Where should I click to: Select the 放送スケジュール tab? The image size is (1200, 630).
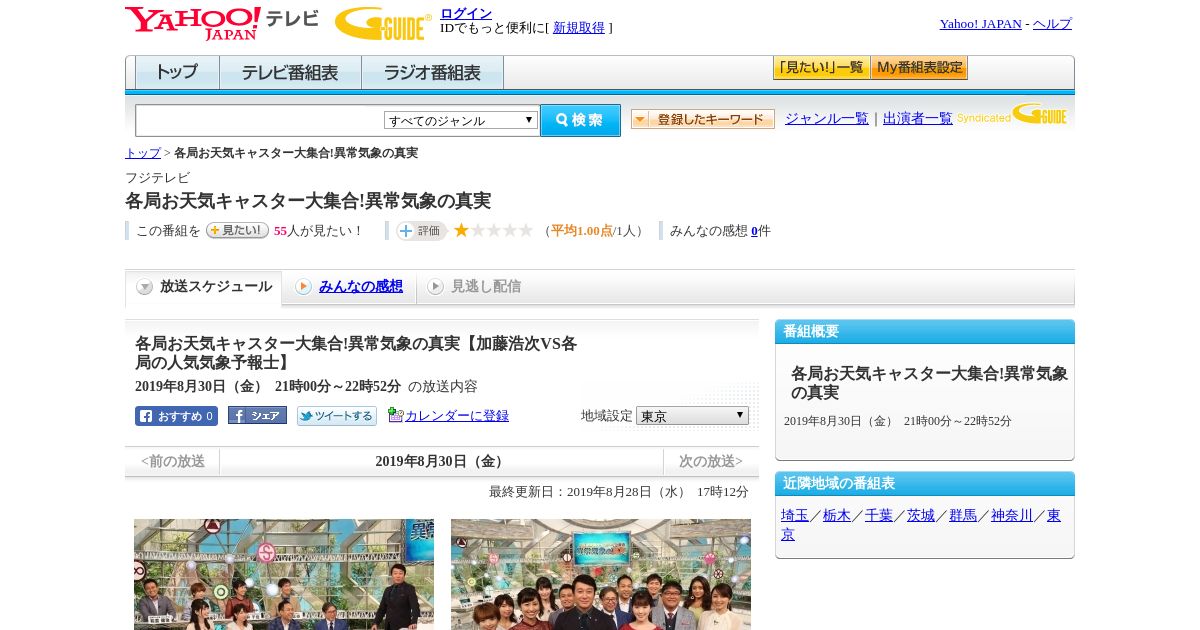tap(204, 287)
